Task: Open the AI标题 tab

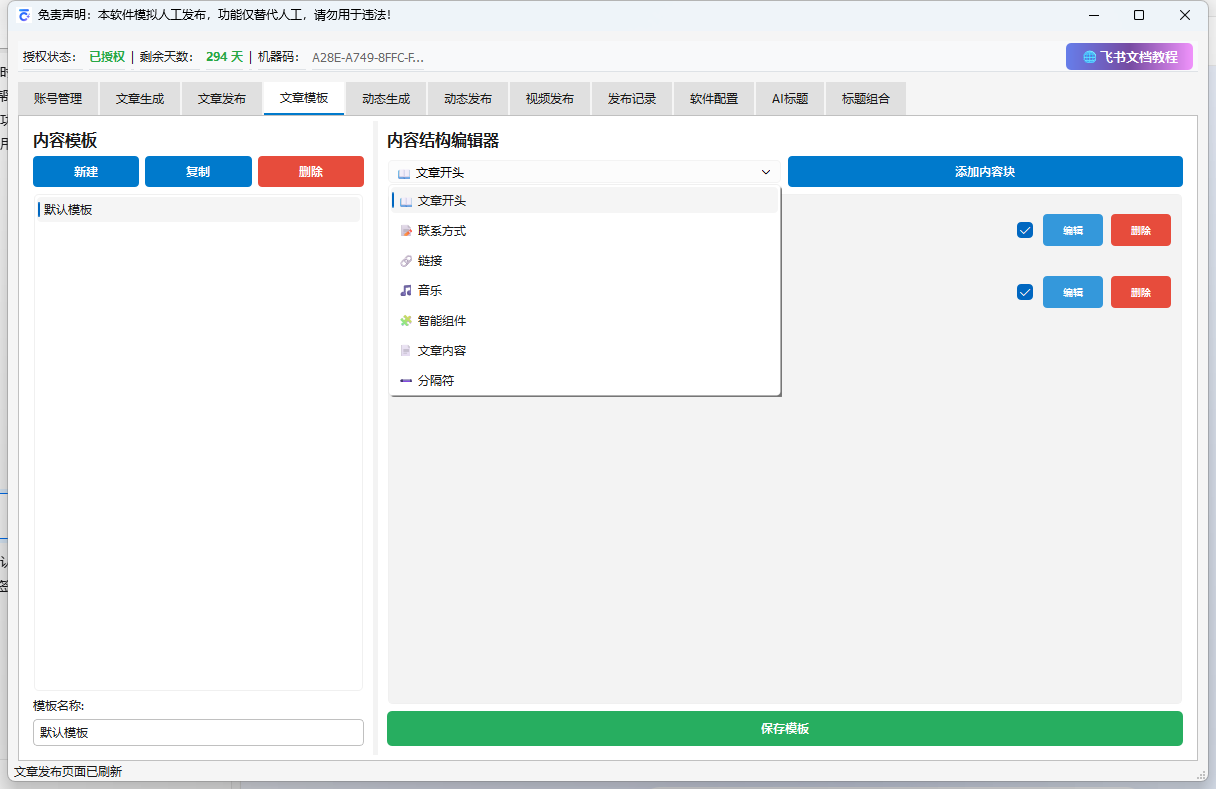Action: tap(789, 99)
